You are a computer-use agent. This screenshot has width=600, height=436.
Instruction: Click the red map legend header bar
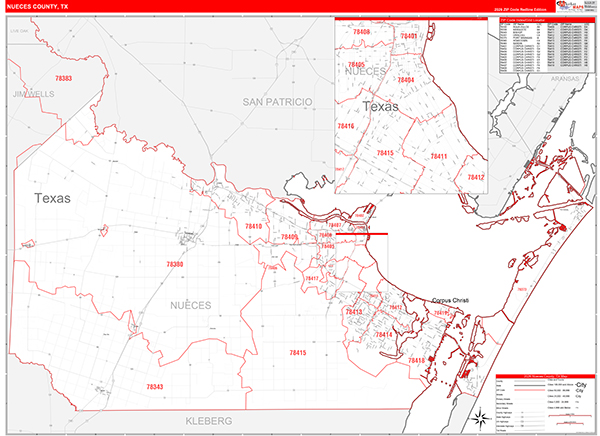pos(545,376)
